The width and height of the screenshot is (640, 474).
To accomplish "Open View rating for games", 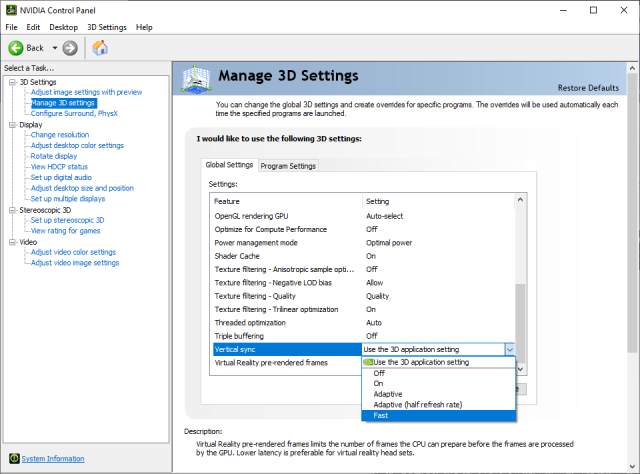I will pyautogui.click(x=65, y=231).
